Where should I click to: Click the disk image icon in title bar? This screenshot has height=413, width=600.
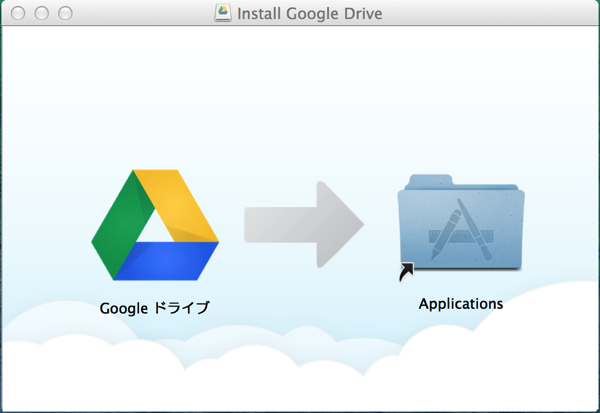click(223, 13)
